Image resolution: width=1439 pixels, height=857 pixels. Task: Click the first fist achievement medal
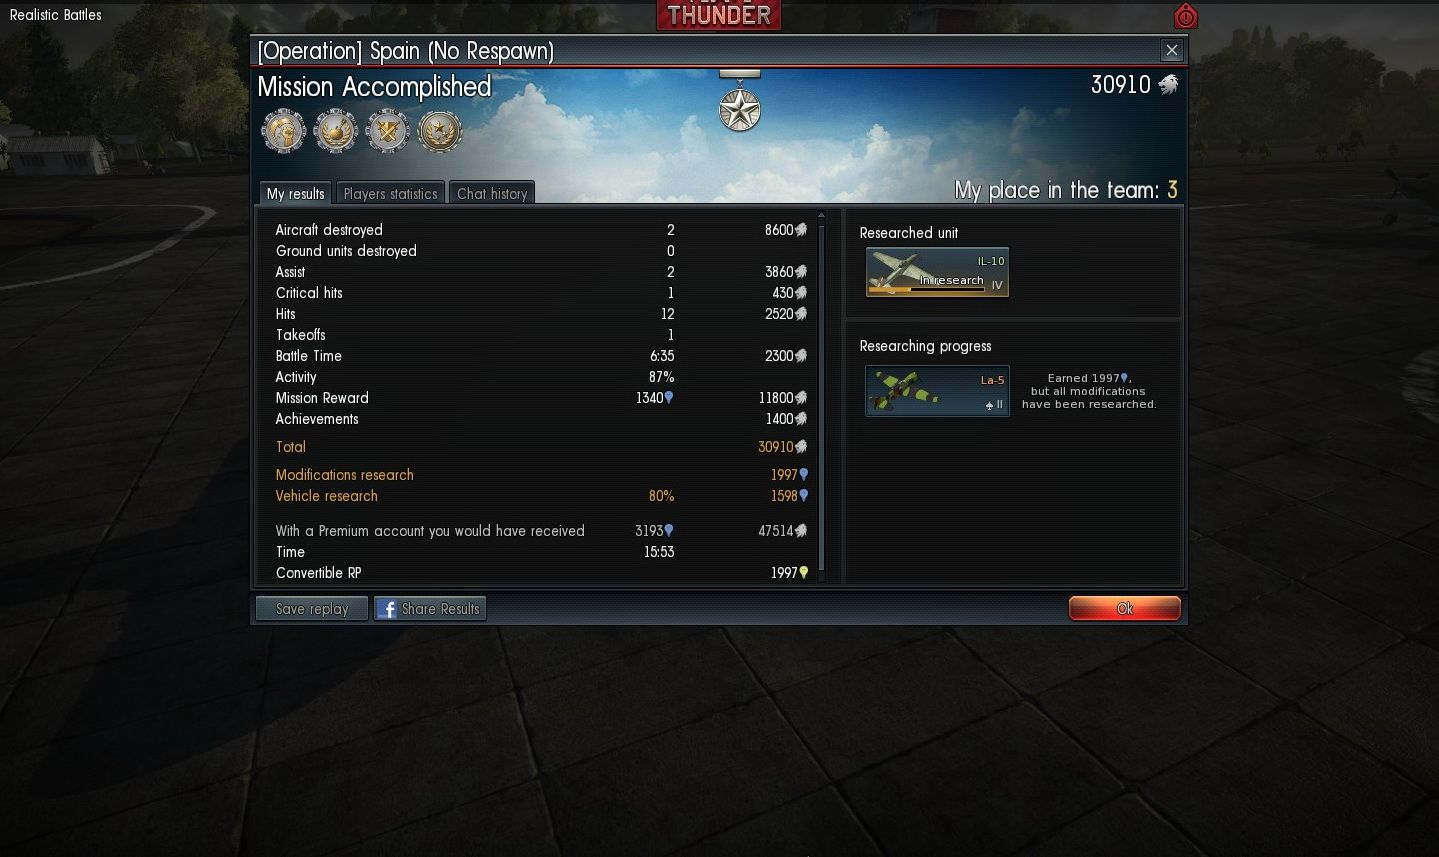pyautogui.click(x=284, y=131)
